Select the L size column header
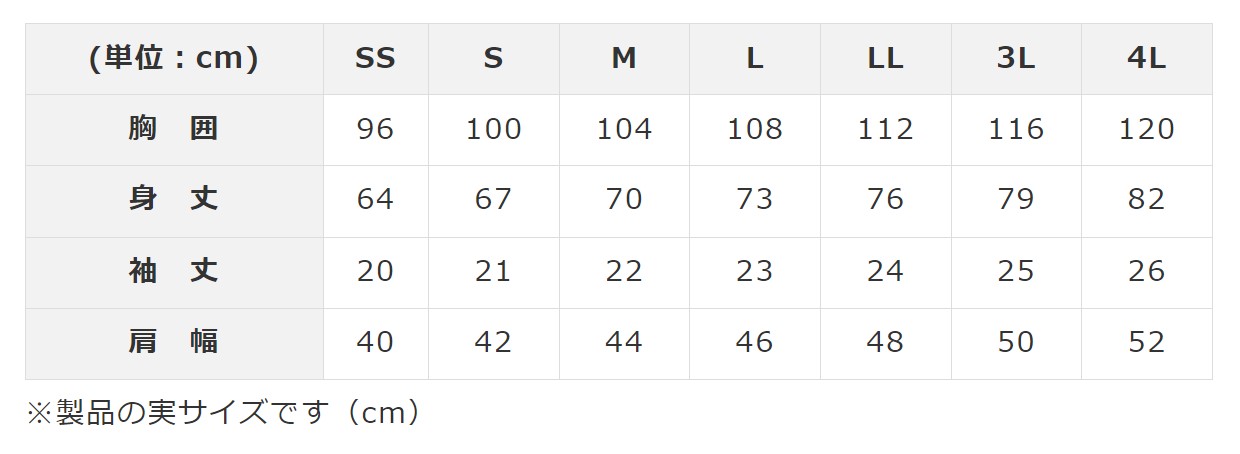Image resolution: width=1240 pixels, height=454 pixels. pos(755,59)
